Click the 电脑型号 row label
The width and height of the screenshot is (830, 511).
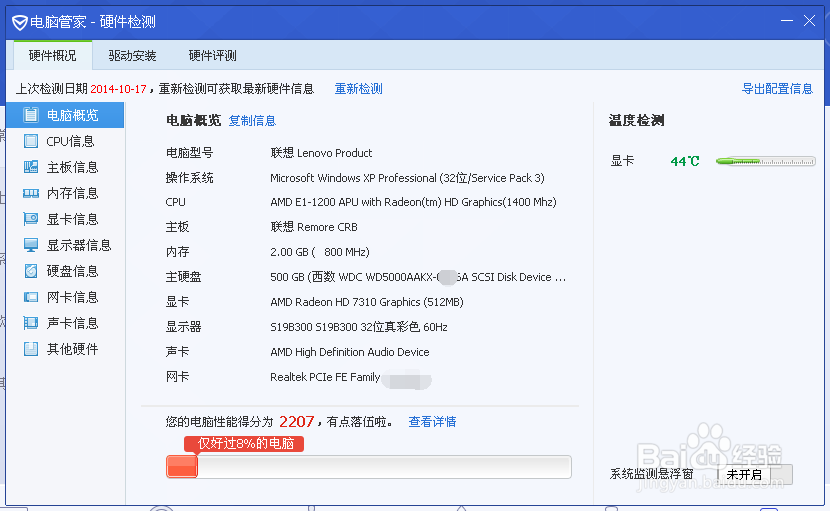coord(190,153)
